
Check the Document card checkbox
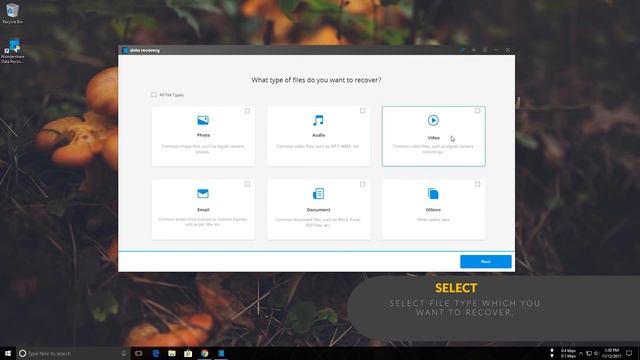tap(362, 184)
